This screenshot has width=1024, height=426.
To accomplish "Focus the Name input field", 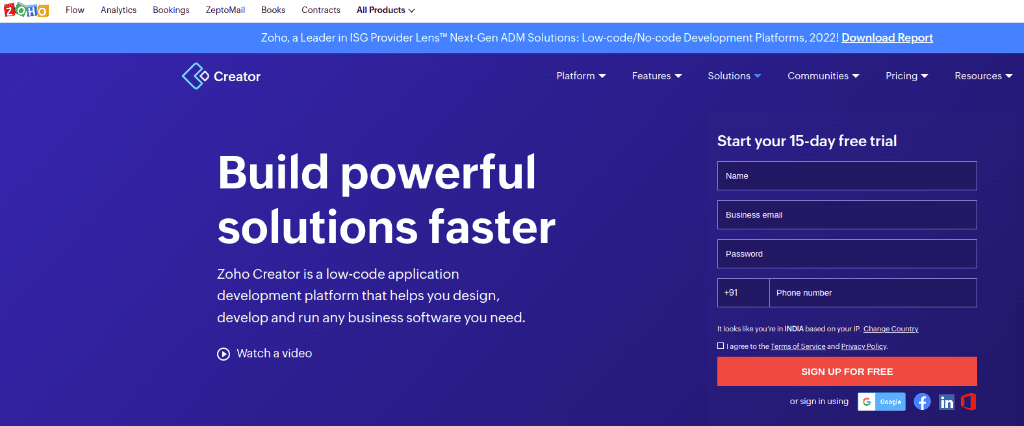I will 847,176.
